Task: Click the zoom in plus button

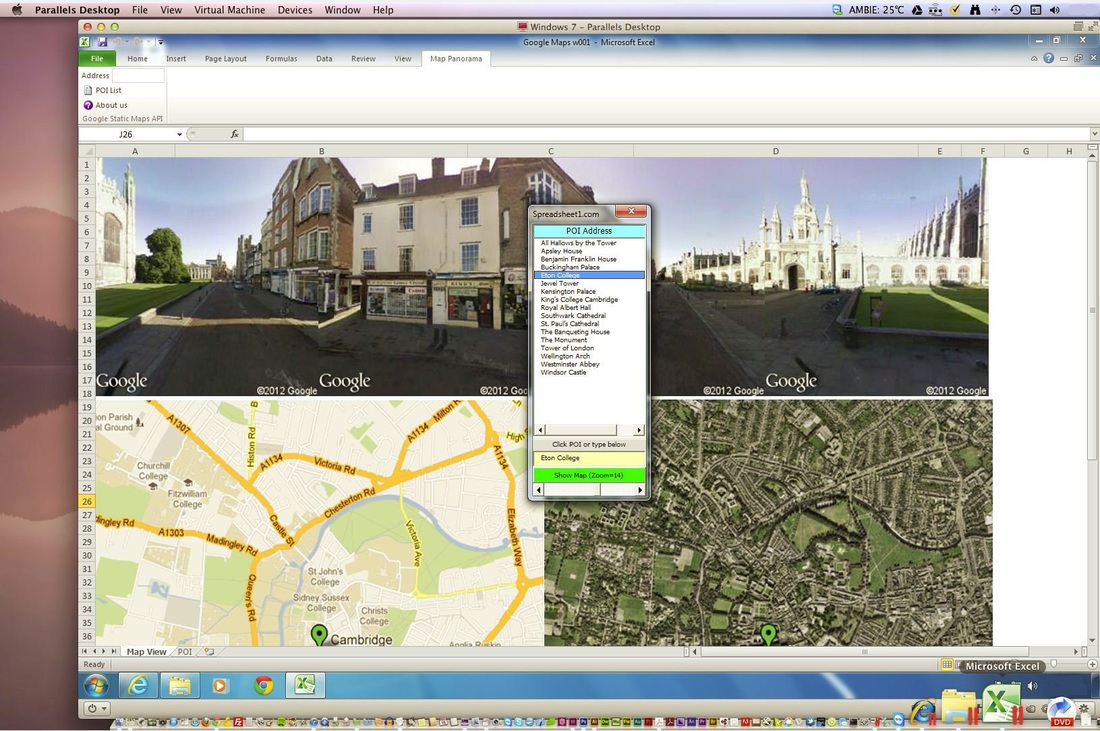Action: pyautogui.click(x=1092, y=664)
